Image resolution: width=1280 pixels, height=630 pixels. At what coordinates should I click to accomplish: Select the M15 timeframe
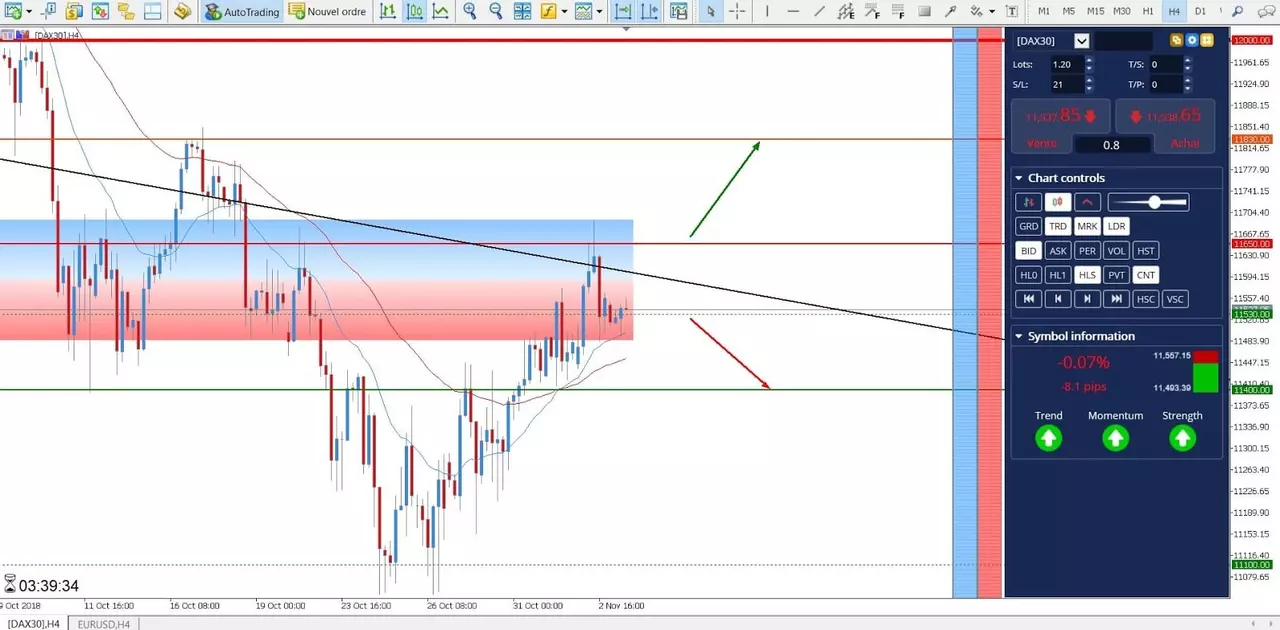(1095, 11)
